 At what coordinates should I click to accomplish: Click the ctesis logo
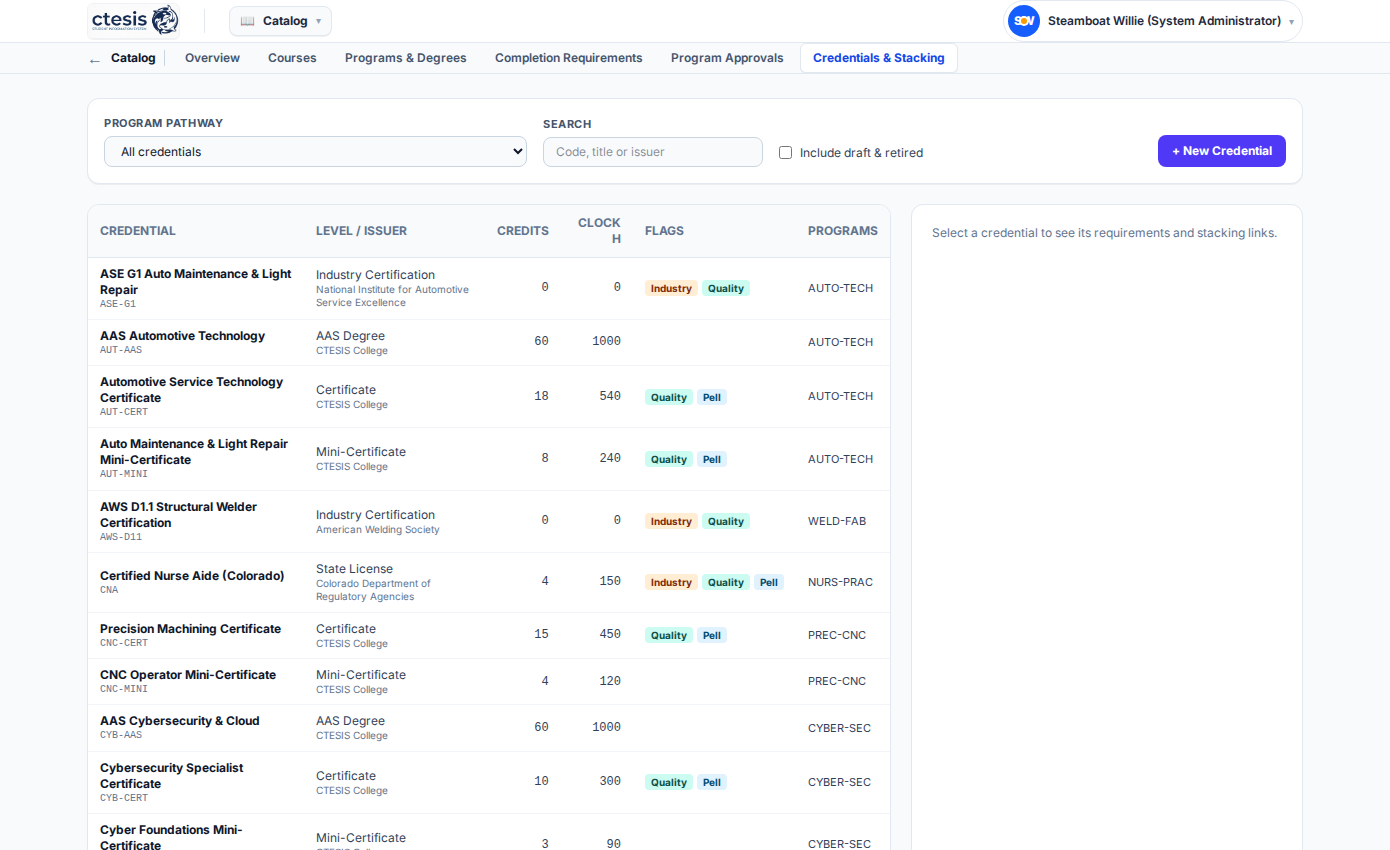(134, 20)
